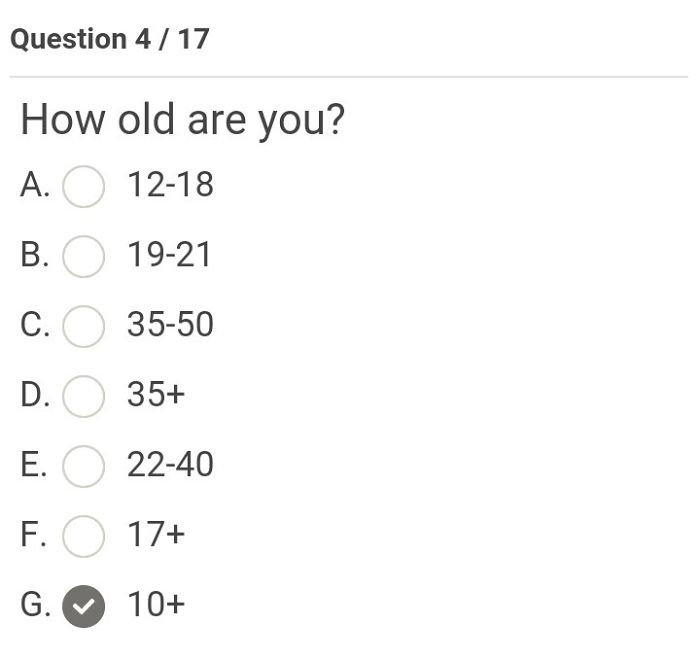The image size is (700, 659).
Task: Click the letter "A." option marker
Action: (35, 185)
